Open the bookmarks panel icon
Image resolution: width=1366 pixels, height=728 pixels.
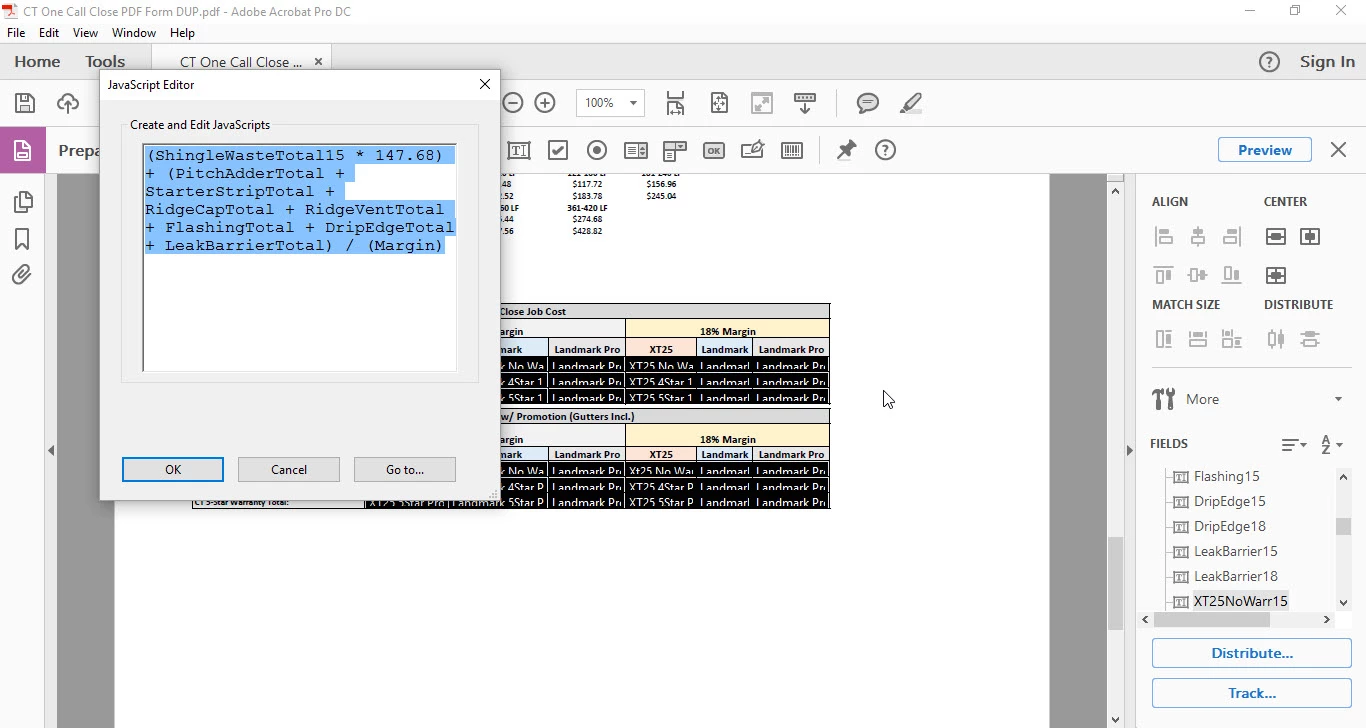(x=22, y=239)
